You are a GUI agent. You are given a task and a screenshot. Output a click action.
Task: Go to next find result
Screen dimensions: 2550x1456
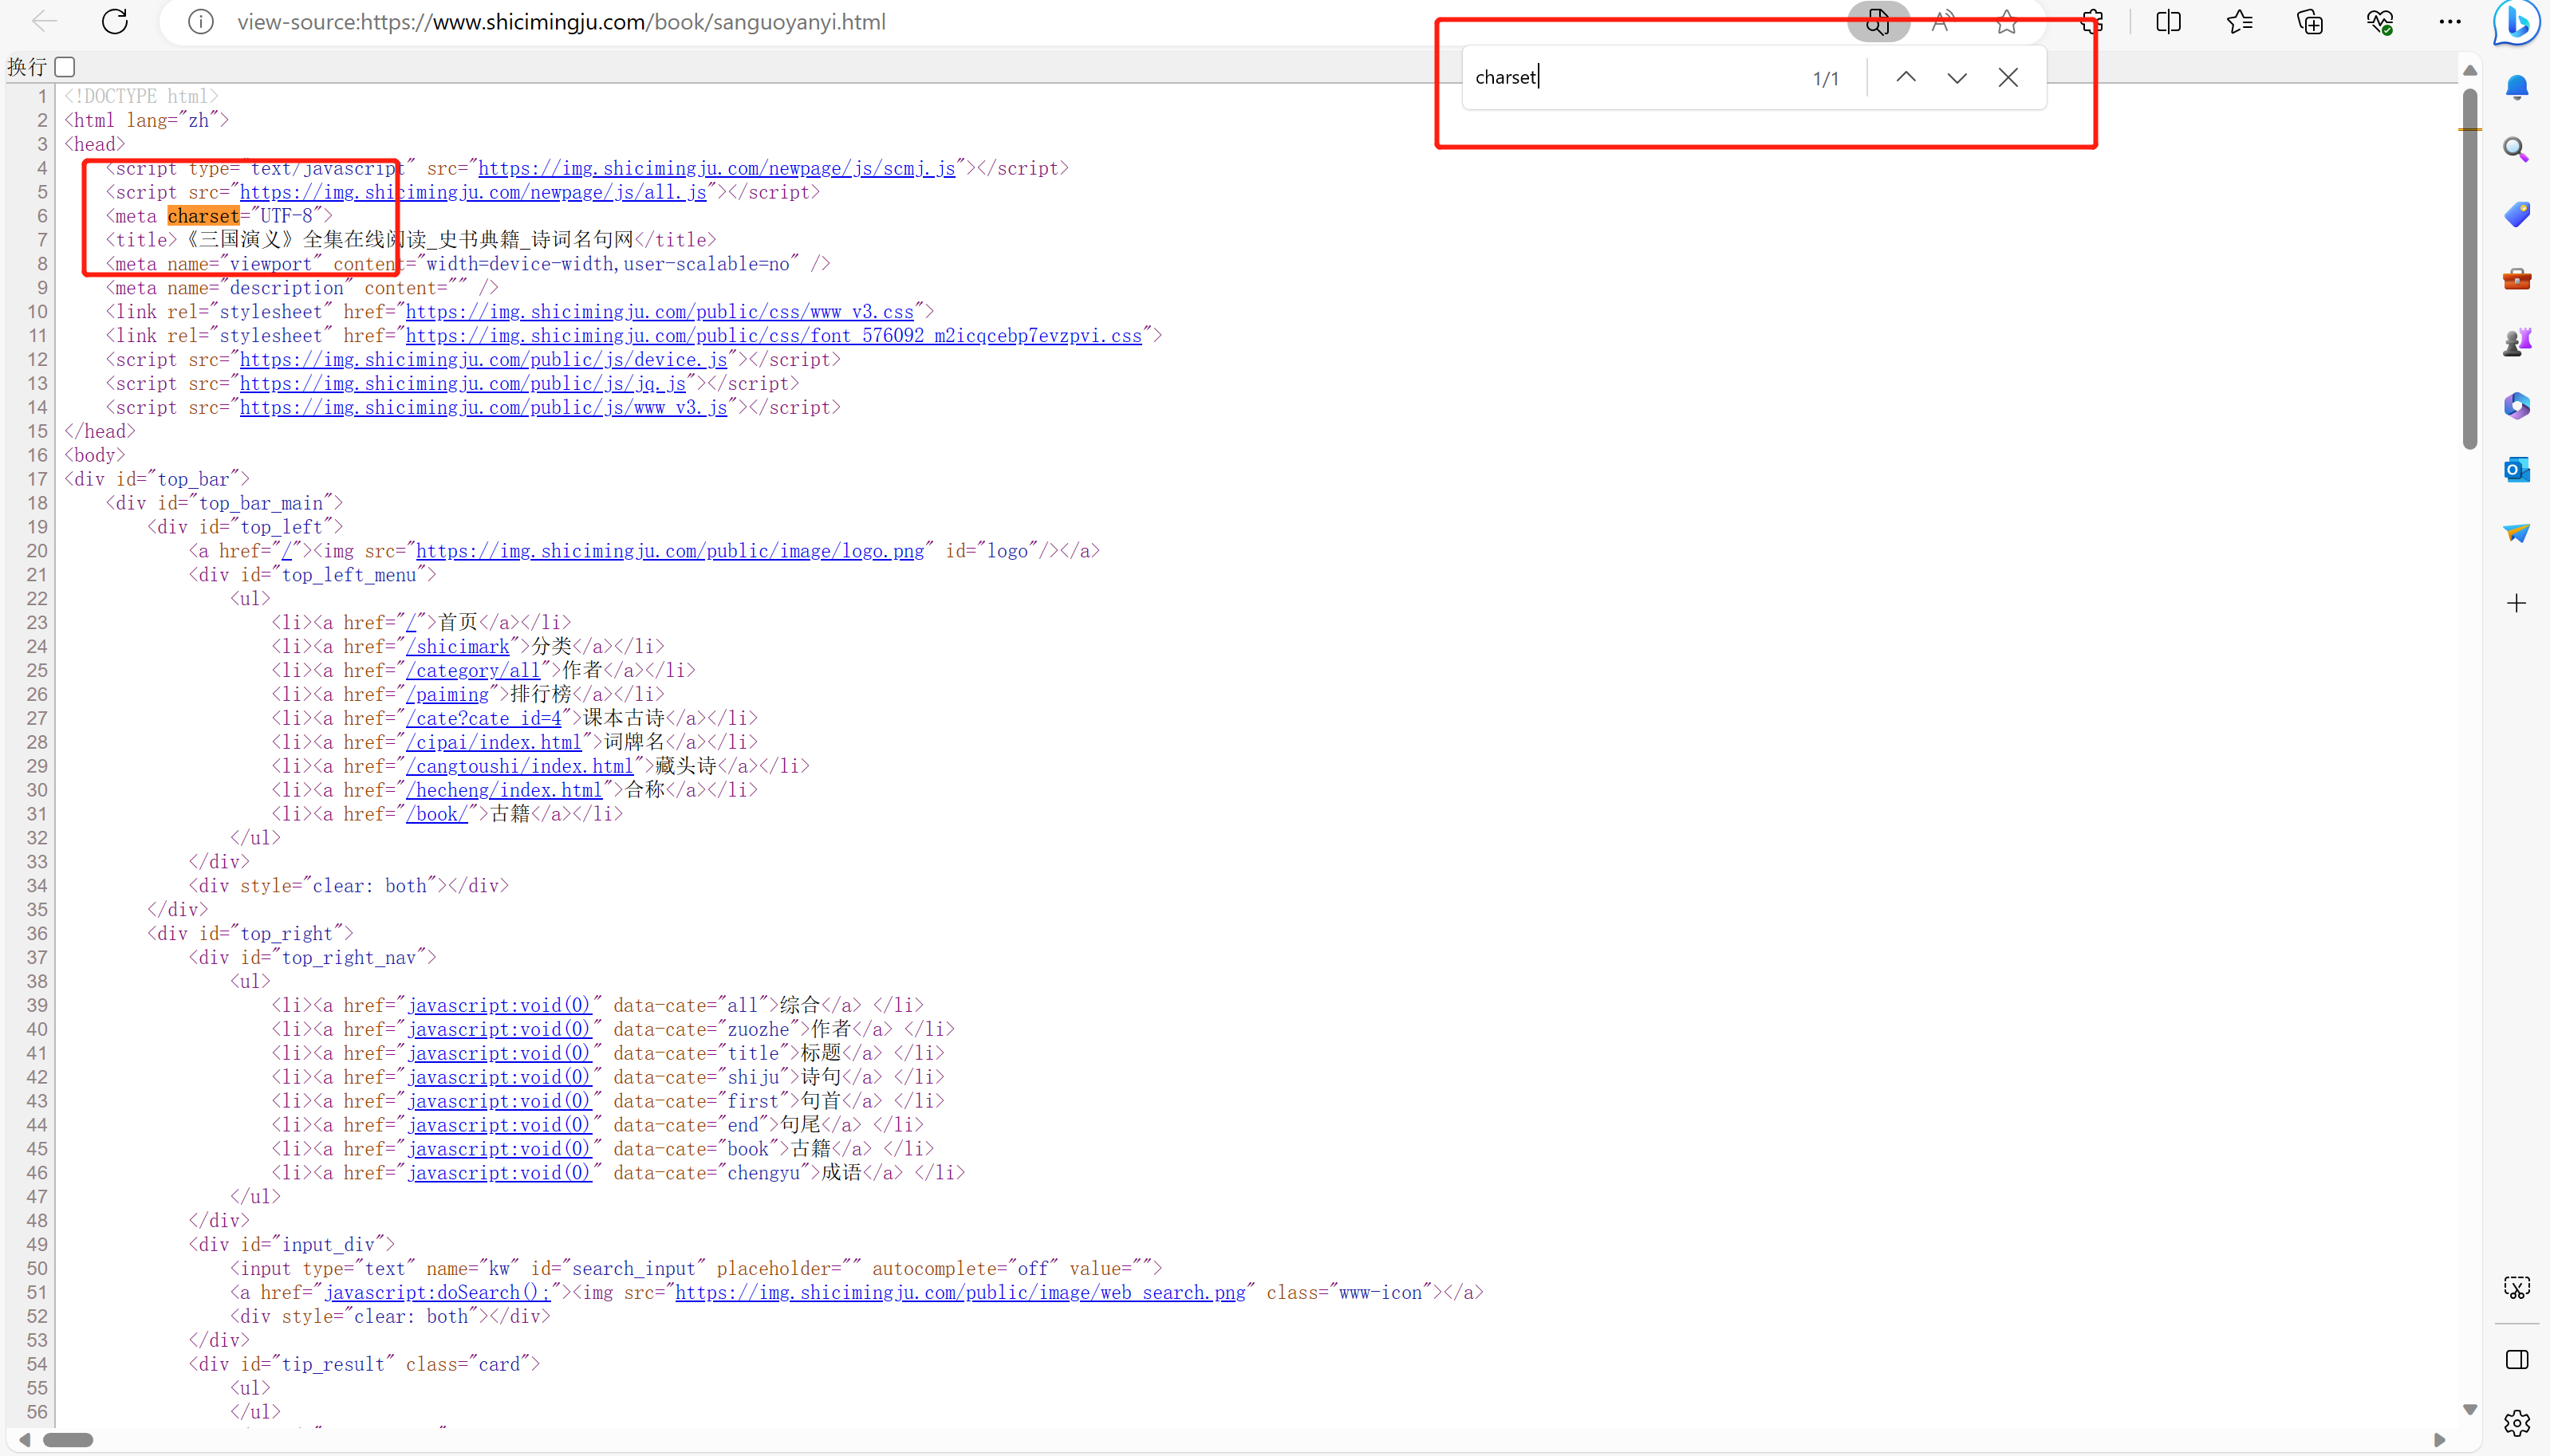(x=1957, y=77)
